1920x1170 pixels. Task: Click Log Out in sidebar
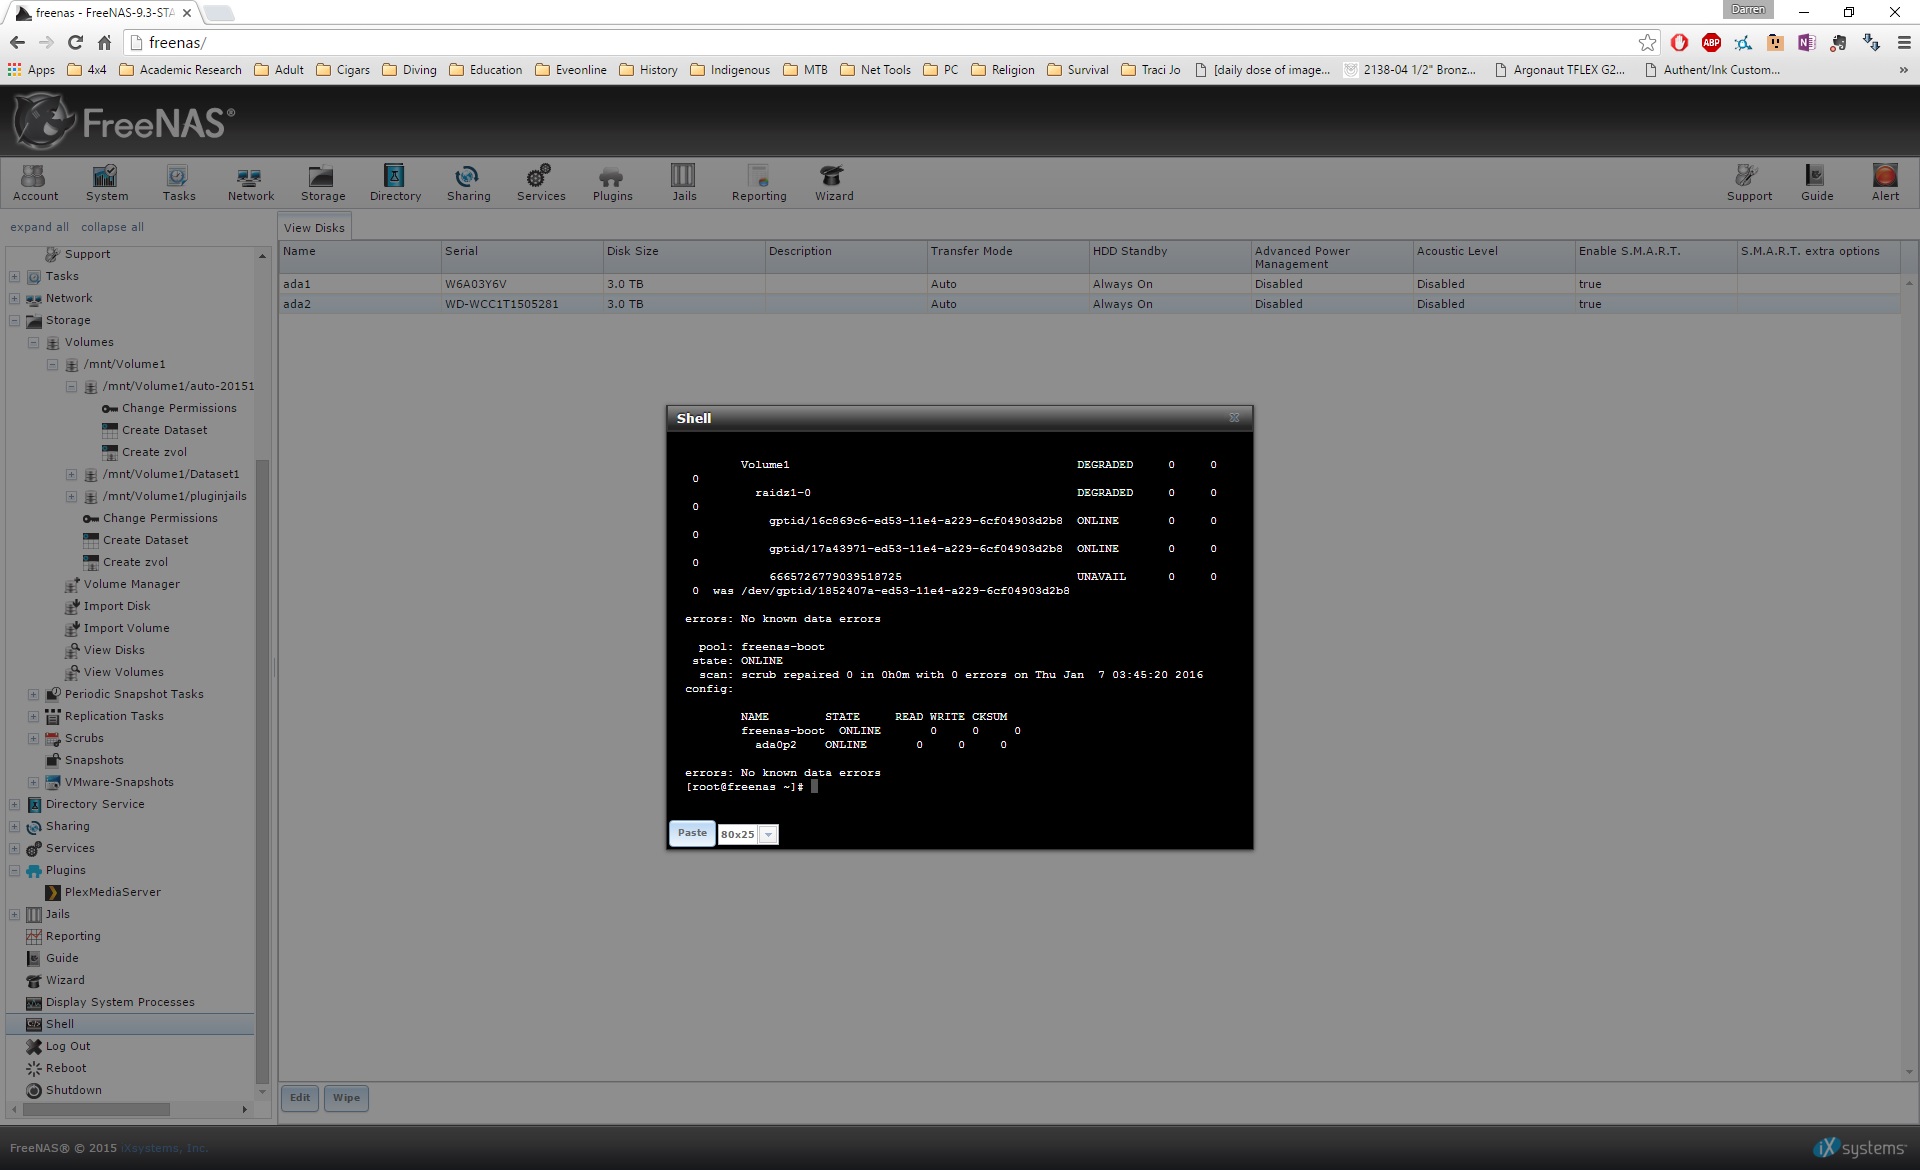pos(67,1046)
